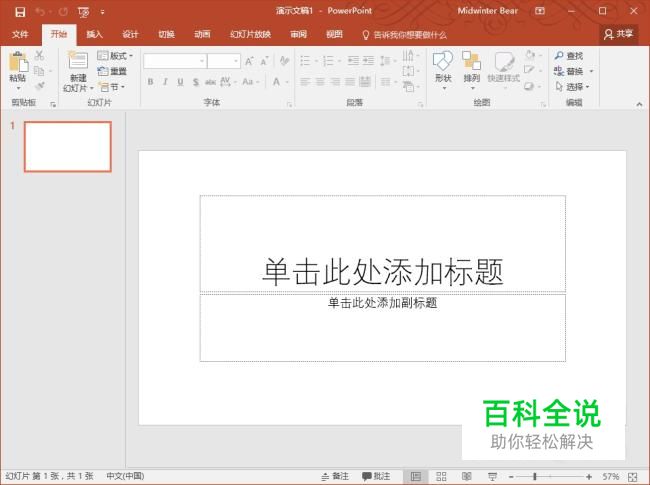Select slide 1 thumbnail in the panel
Image resolution: width=650 pixels, height=485 pixels.
[x=68, y=146]
